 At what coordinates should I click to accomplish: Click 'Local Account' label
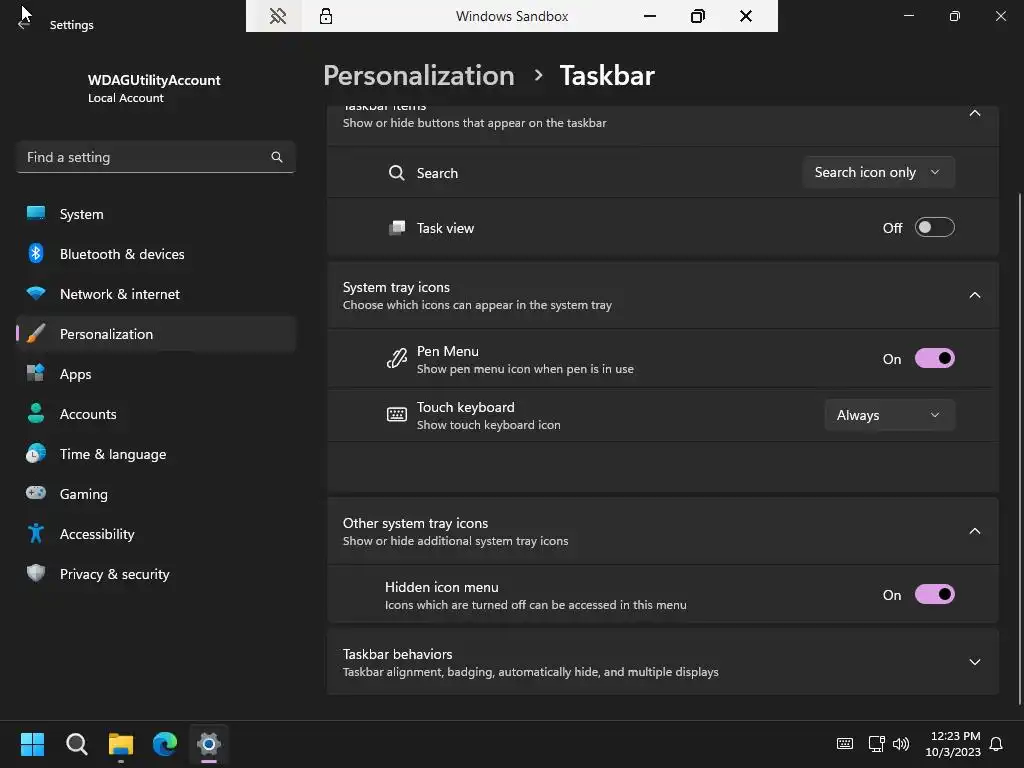coord(125,98)
